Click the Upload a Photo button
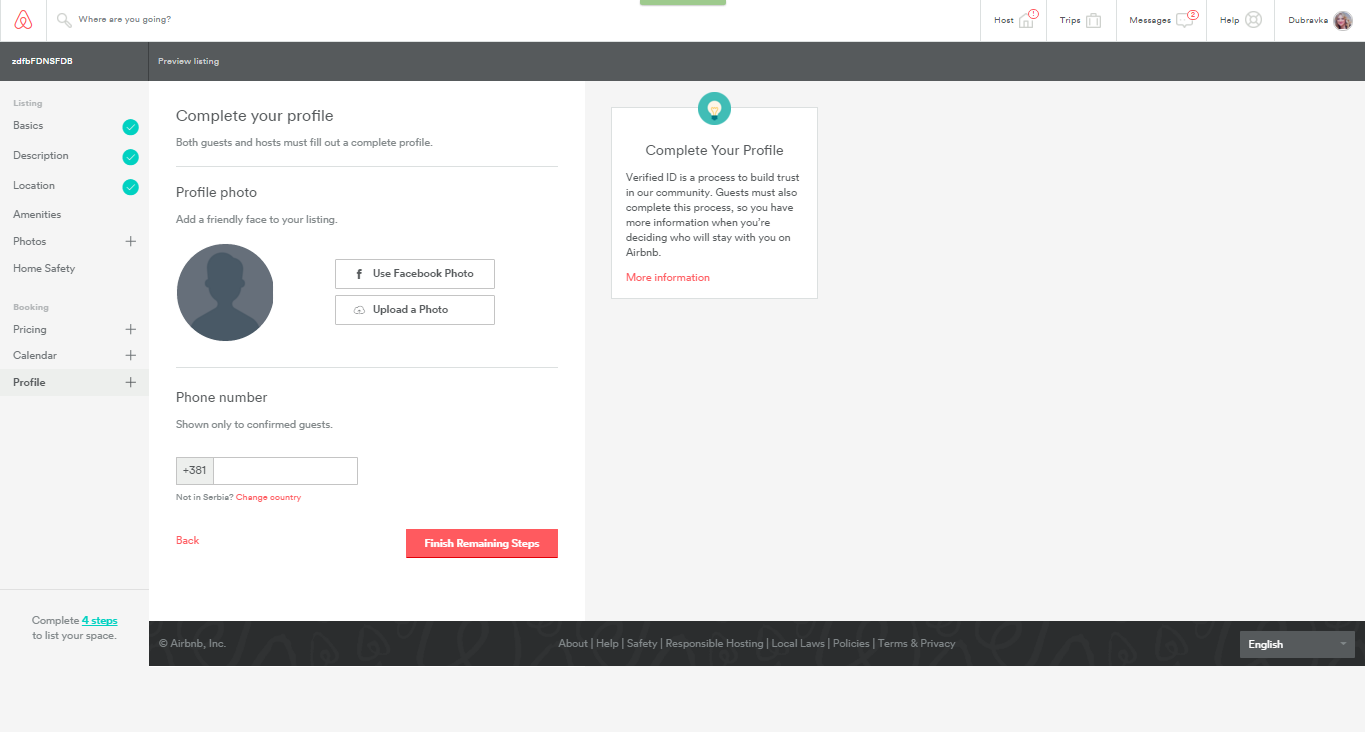The image size is (1365, 732). click(414, 310)
